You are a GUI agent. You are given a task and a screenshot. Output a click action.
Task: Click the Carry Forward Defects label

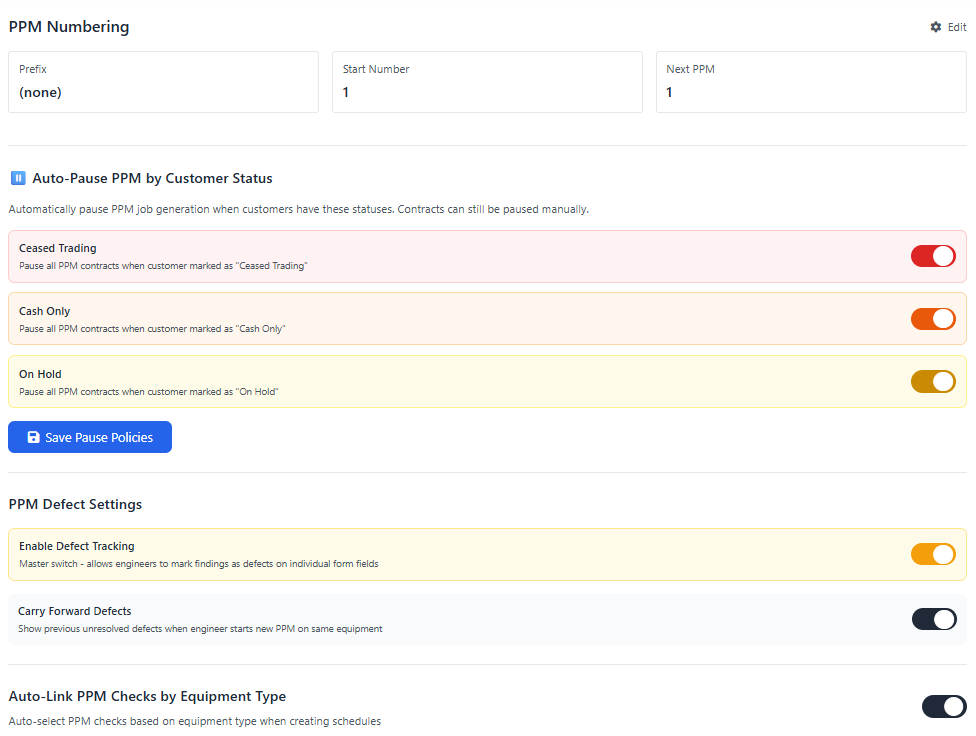coord(75,611)
